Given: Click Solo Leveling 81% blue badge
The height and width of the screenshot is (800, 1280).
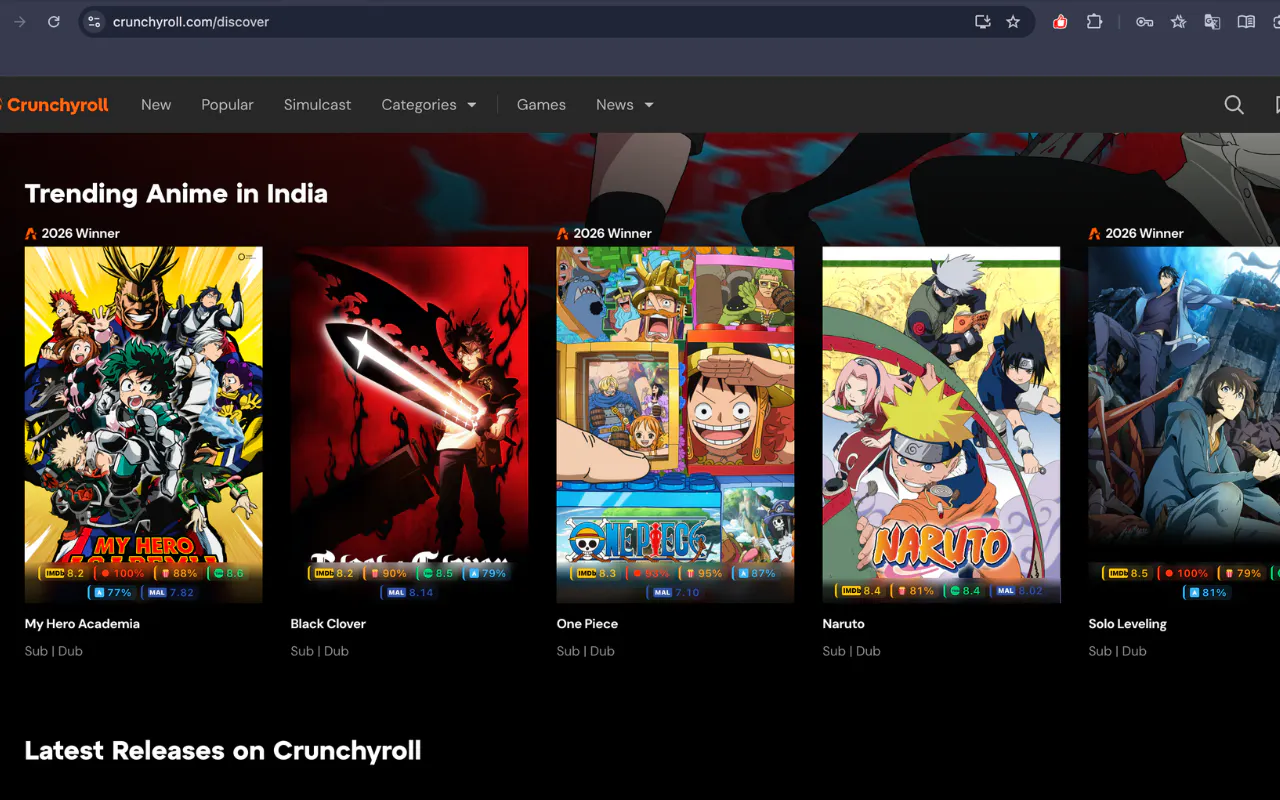Looking at the screenshot, I should pyautogui.click(x=1207, y=593).
